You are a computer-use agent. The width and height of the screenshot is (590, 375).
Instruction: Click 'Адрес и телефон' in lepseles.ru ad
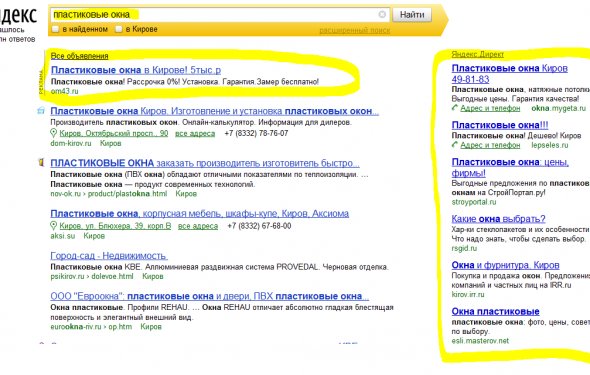(490, 145)
